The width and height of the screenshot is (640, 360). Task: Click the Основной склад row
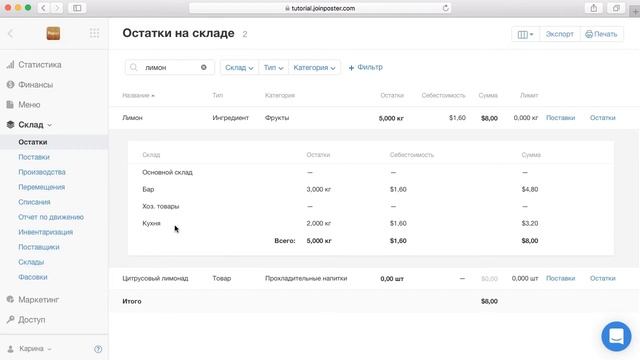click(371, 172)
